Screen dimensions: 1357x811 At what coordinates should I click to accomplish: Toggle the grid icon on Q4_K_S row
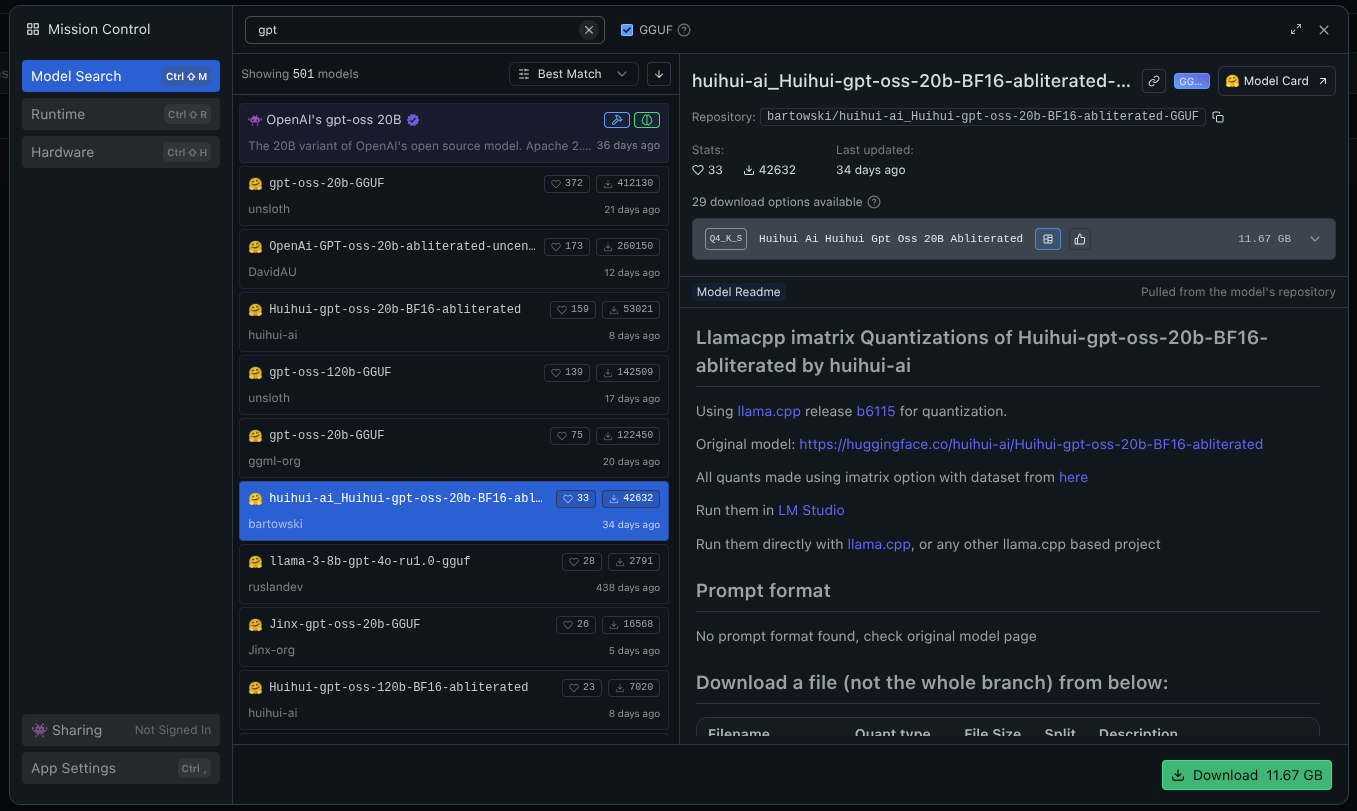(x=1048, y=239)
